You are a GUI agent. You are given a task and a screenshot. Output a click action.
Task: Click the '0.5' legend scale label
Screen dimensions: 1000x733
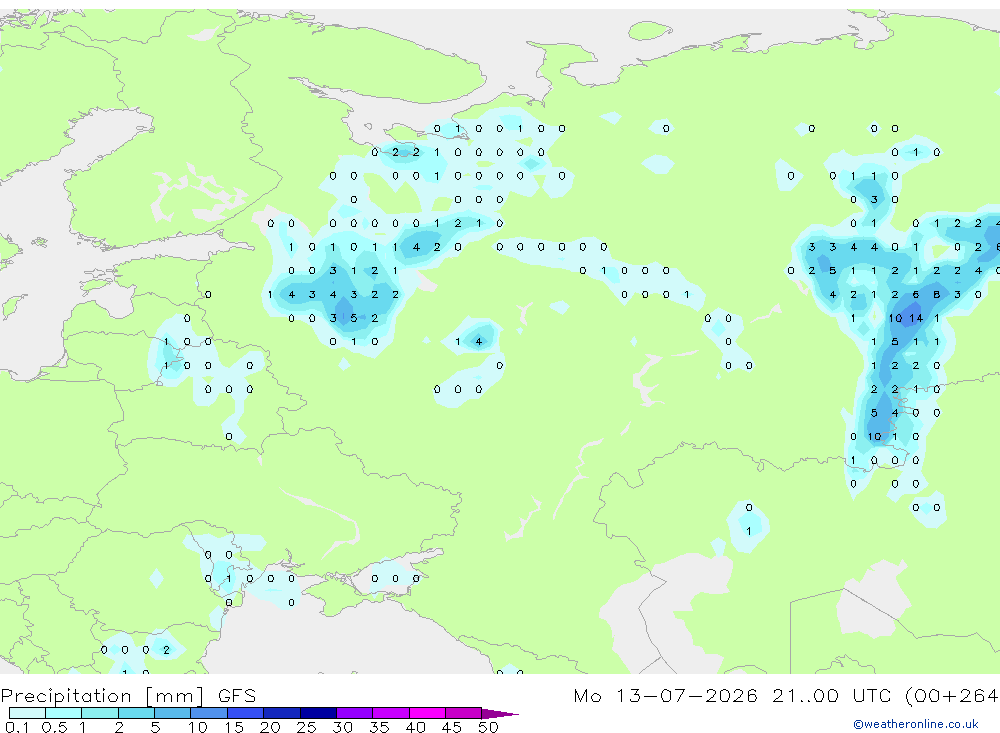click(54, 727)
